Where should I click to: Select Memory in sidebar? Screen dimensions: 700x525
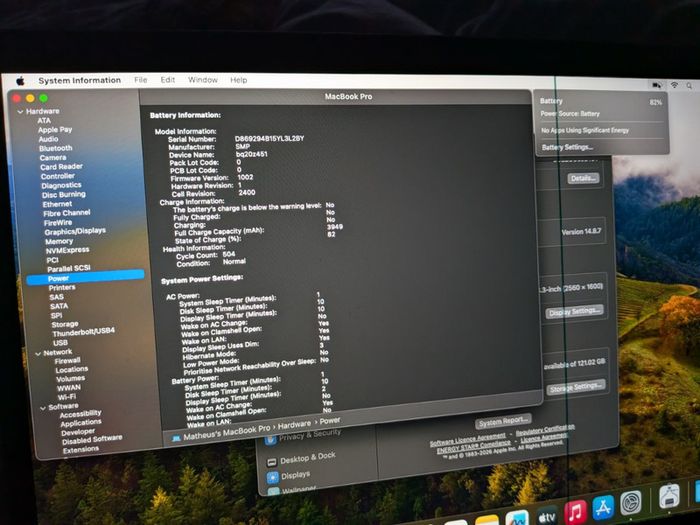click(58, 241)
